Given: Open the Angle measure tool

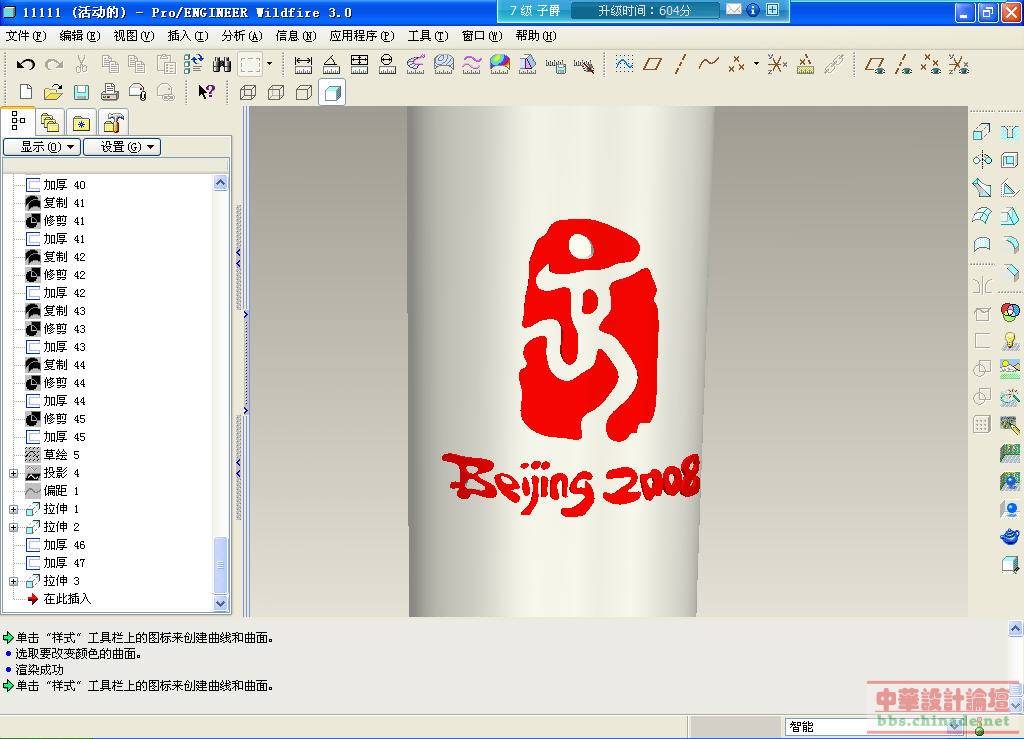Looking at the screenshot, I should (x=331, y=64).
